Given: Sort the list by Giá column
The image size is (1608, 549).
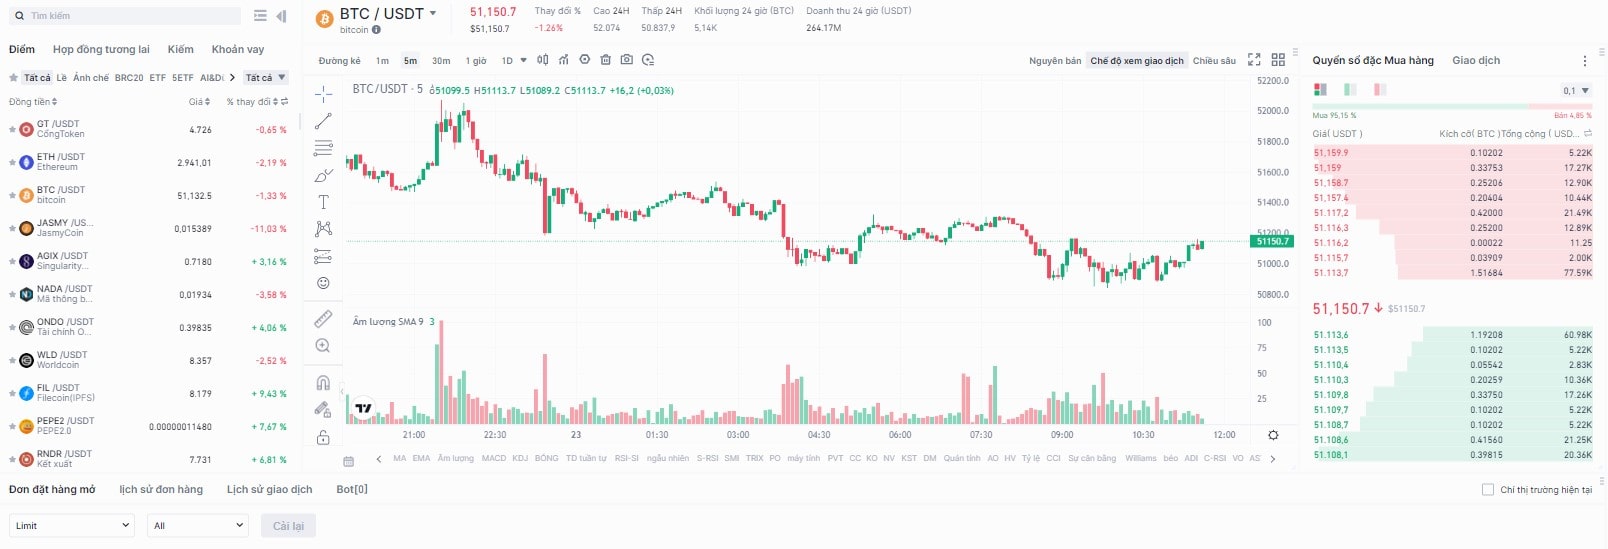Looking at the screenshot, I should pos(200,102).
